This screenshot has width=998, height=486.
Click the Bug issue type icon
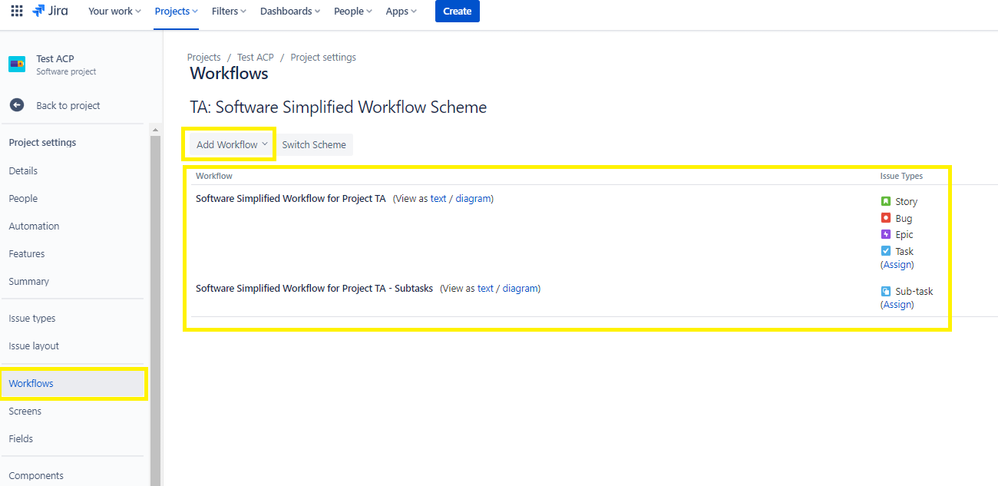click(885, 218)
